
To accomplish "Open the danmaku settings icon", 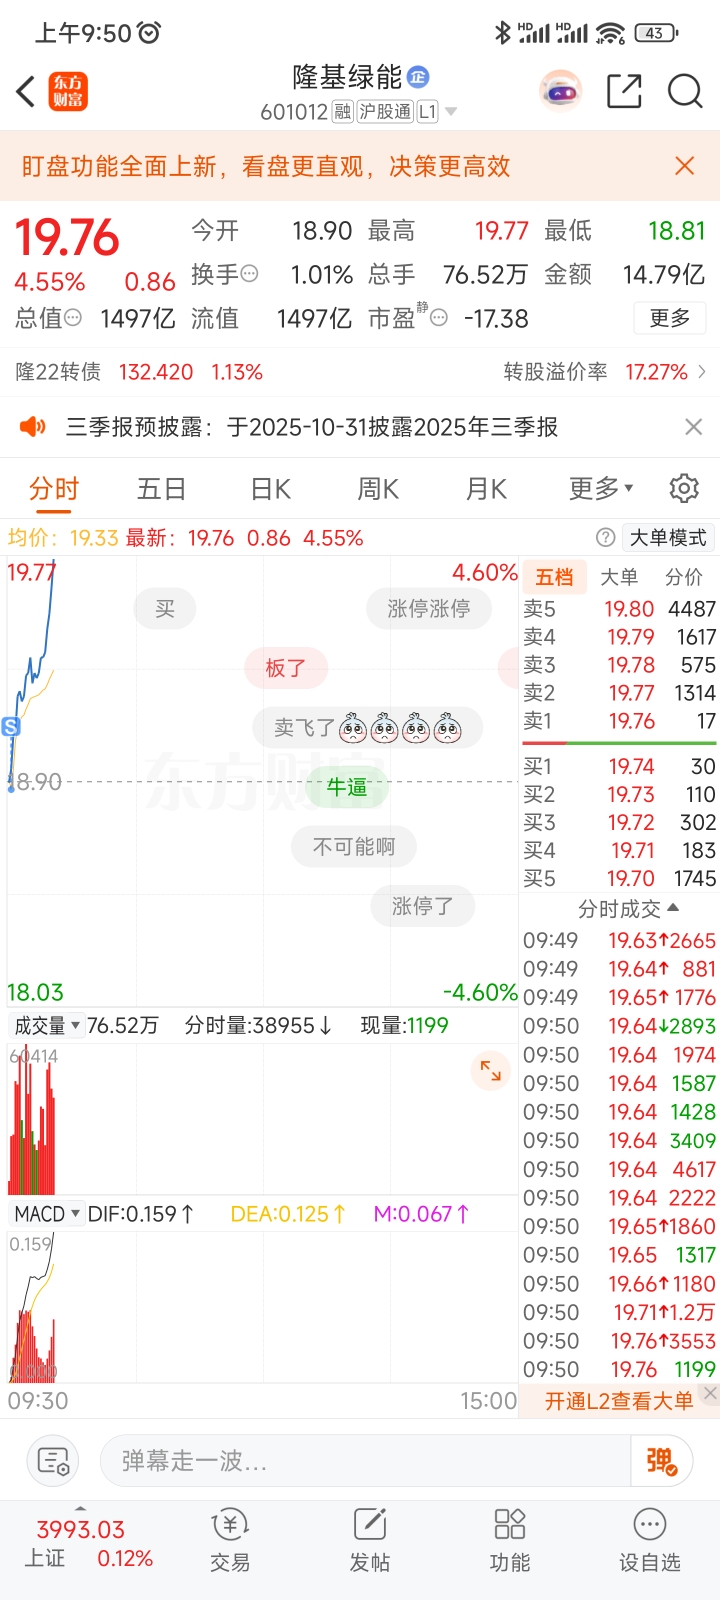I will click(x=53, y=1461).
